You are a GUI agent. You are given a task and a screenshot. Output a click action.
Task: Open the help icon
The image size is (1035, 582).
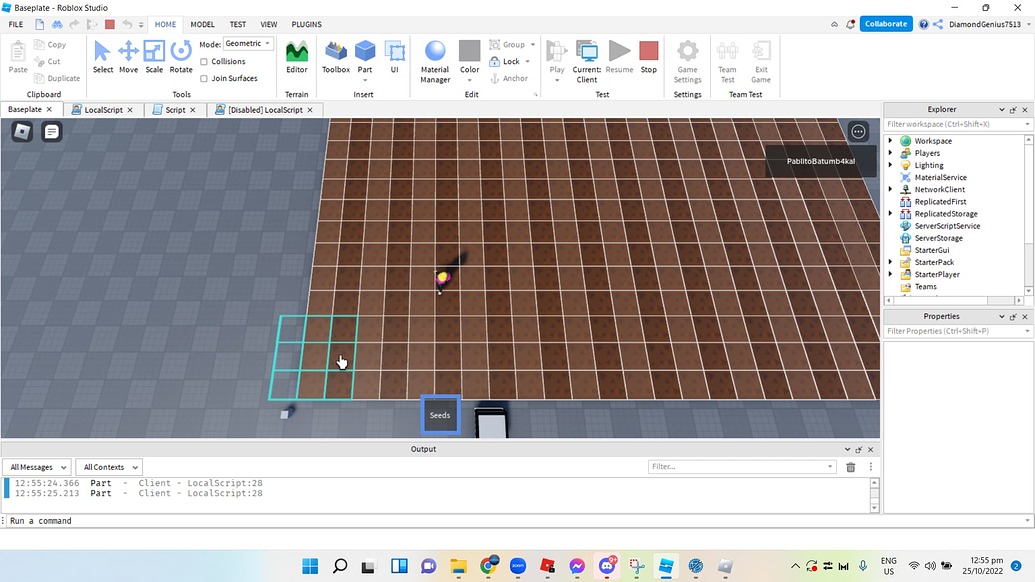coord(923,24)
